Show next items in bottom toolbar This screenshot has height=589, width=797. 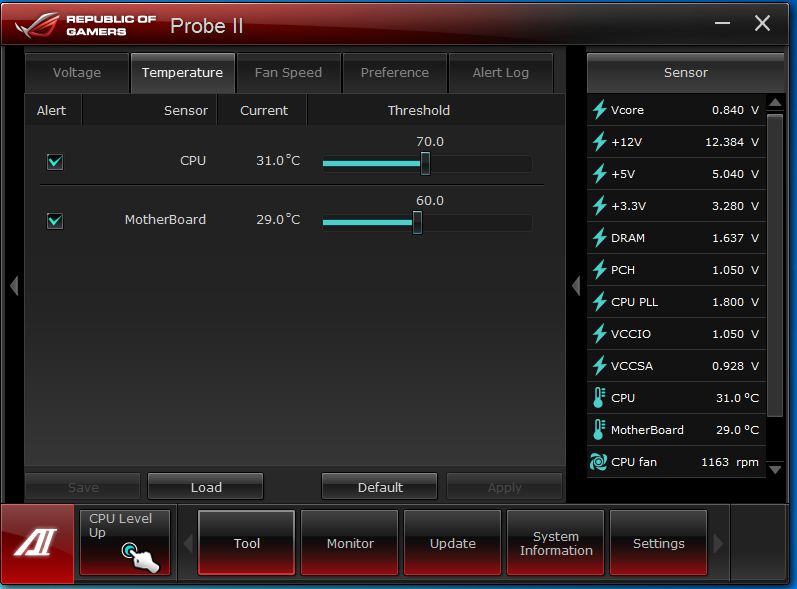coord(718,543)
